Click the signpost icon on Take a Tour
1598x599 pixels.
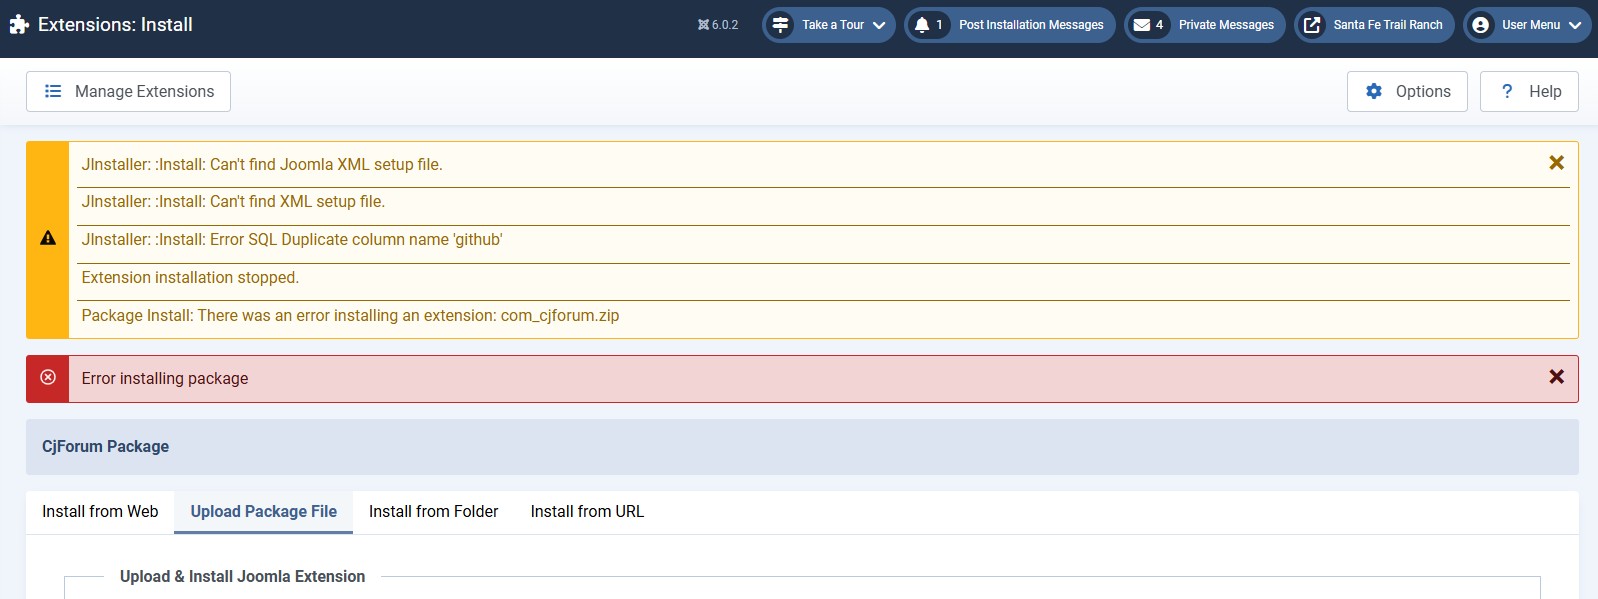click(780, 25)
